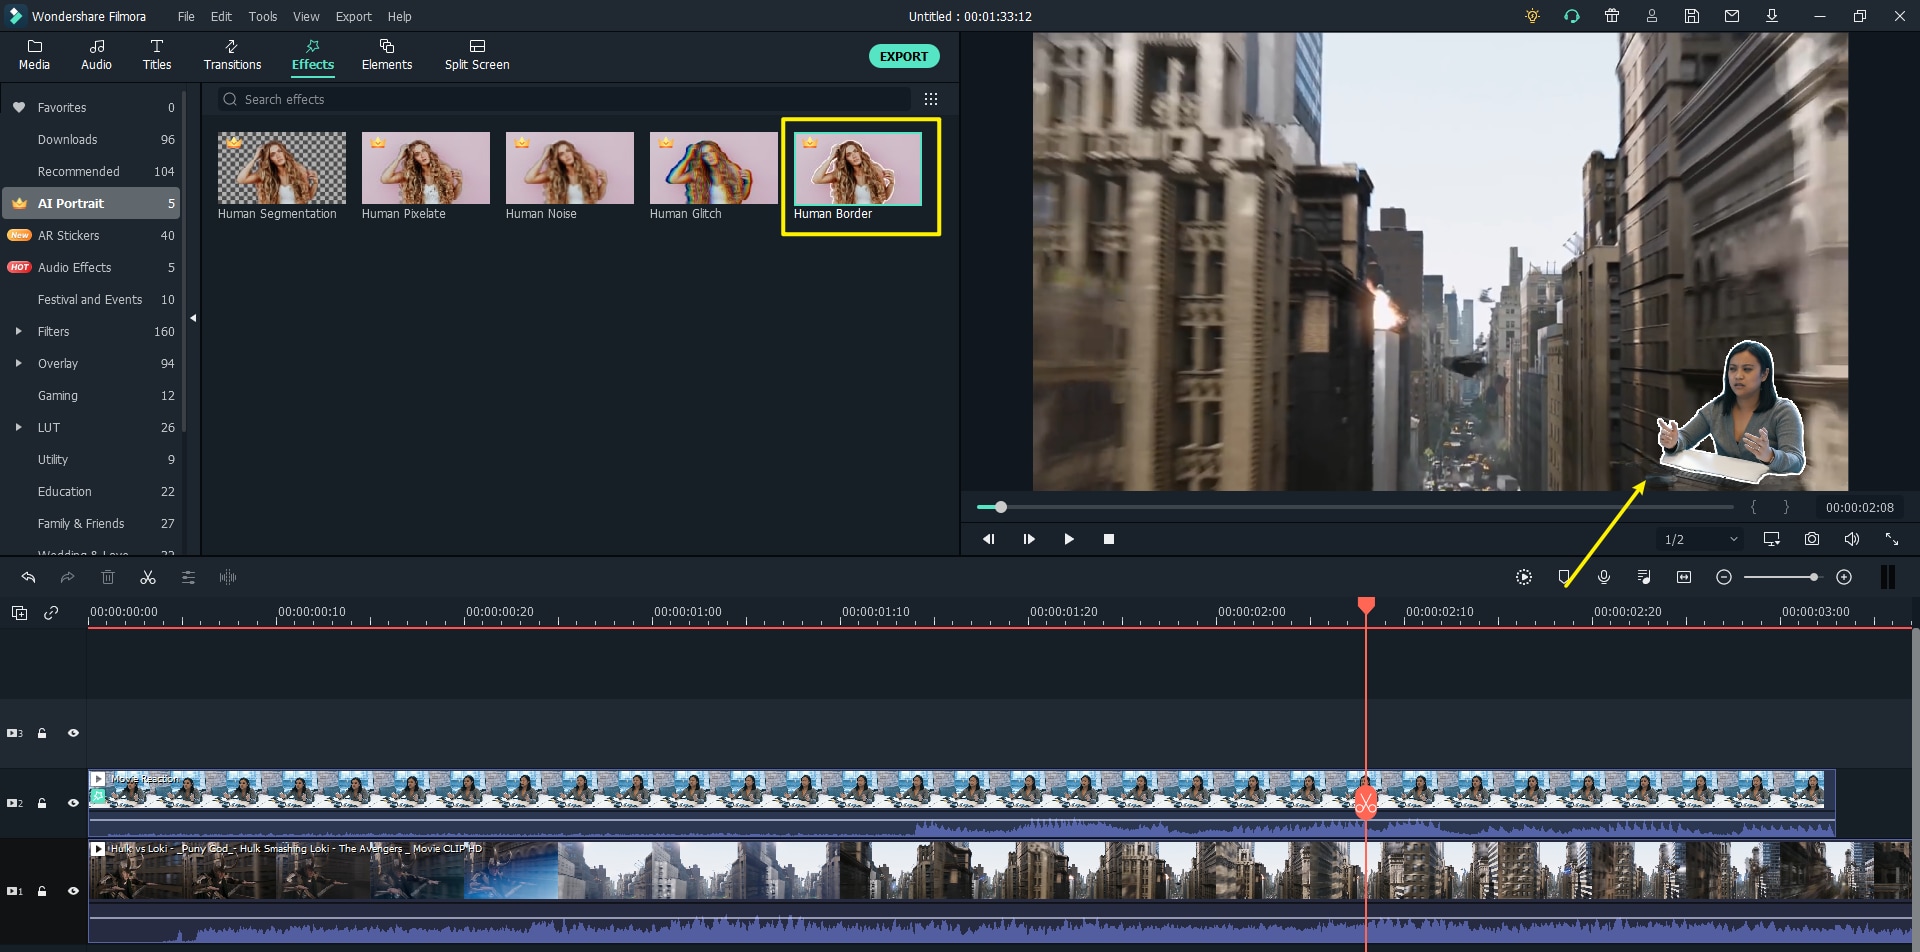Image resolution: width=1920 pixels, height=952 pixels.
Task: Toggle the effects grid view icon
Action: (x=931, y=99)
